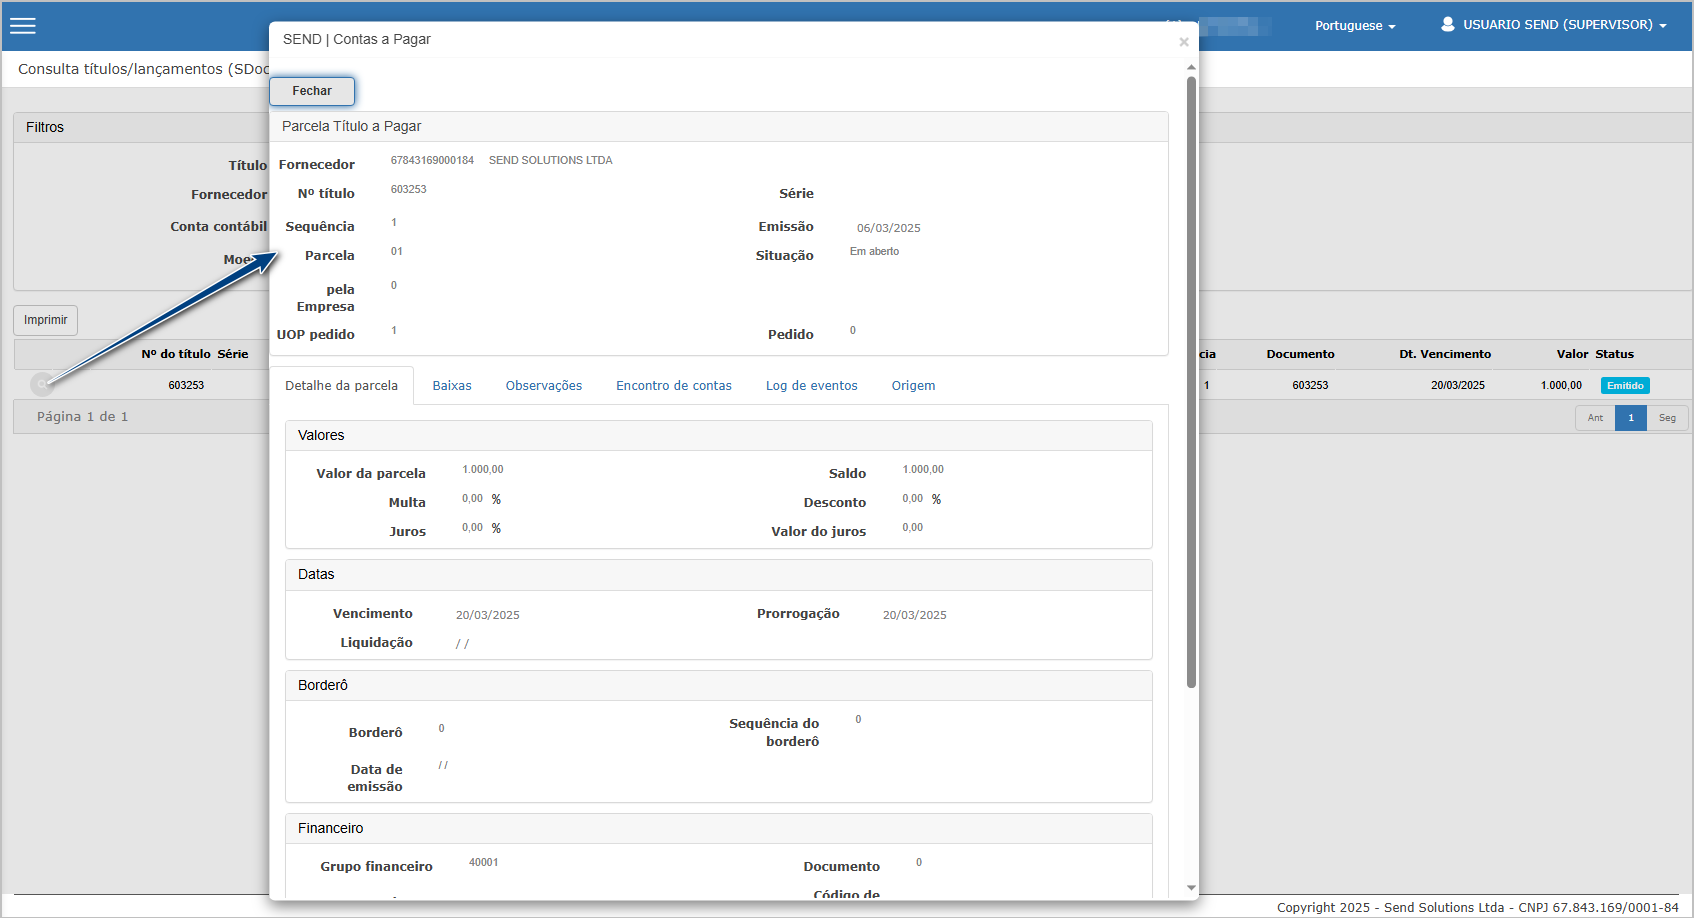Go to previous page with Ant
The height and width of the screenshot is (918, 1694).
1595,418
